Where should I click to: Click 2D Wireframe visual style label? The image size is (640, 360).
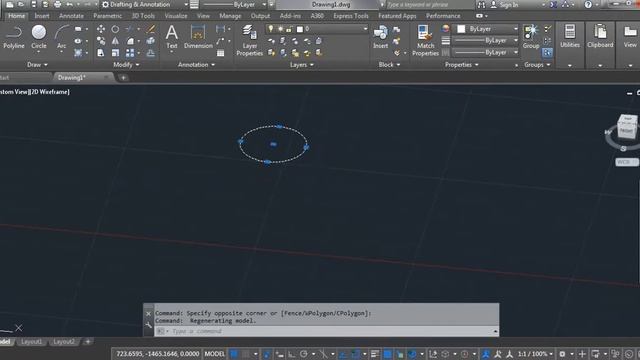(51, 92)
